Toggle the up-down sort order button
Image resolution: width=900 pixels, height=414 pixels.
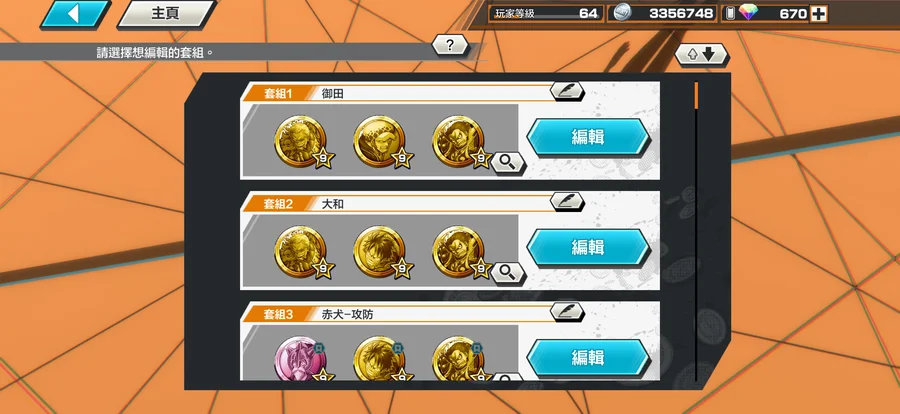coord(701,55)
